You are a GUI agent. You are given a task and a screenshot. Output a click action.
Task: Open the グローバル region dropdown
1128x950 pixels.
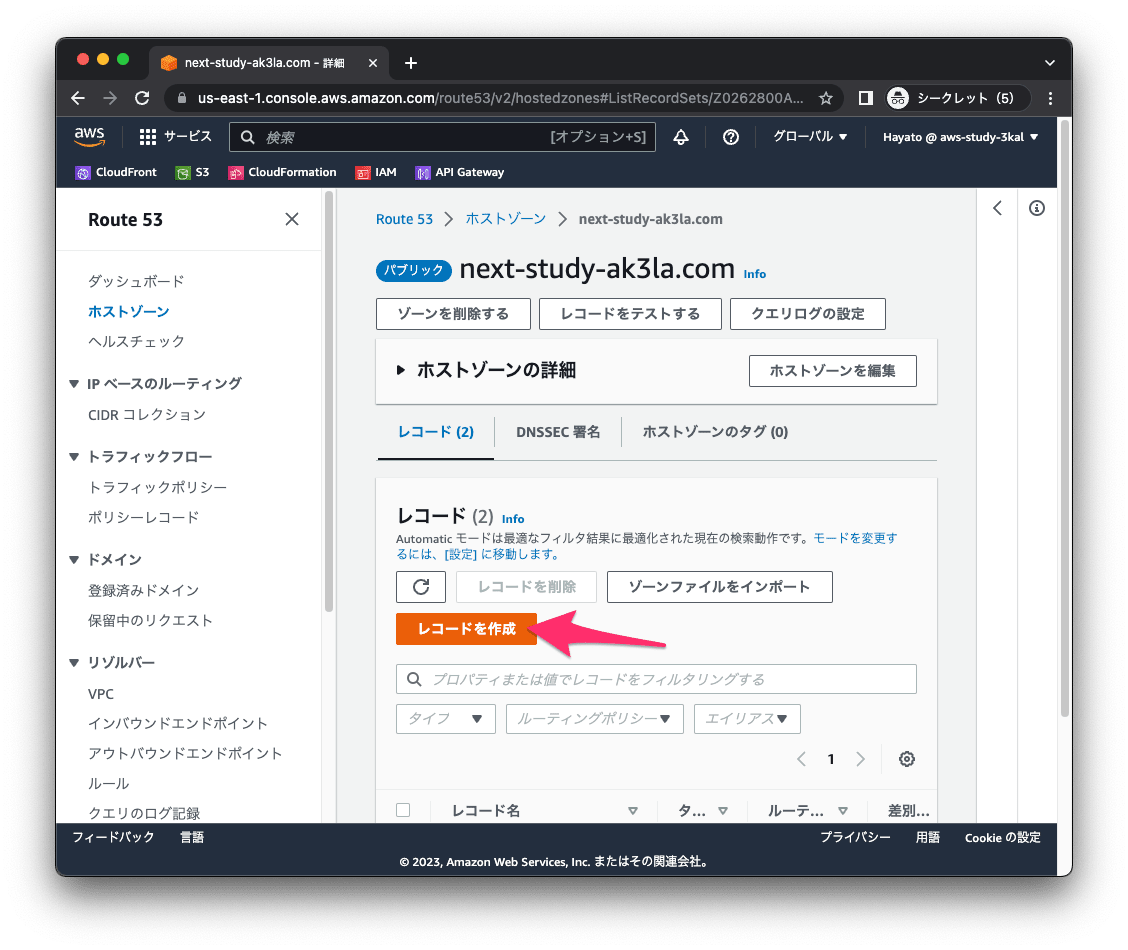[x=810, y=137]
